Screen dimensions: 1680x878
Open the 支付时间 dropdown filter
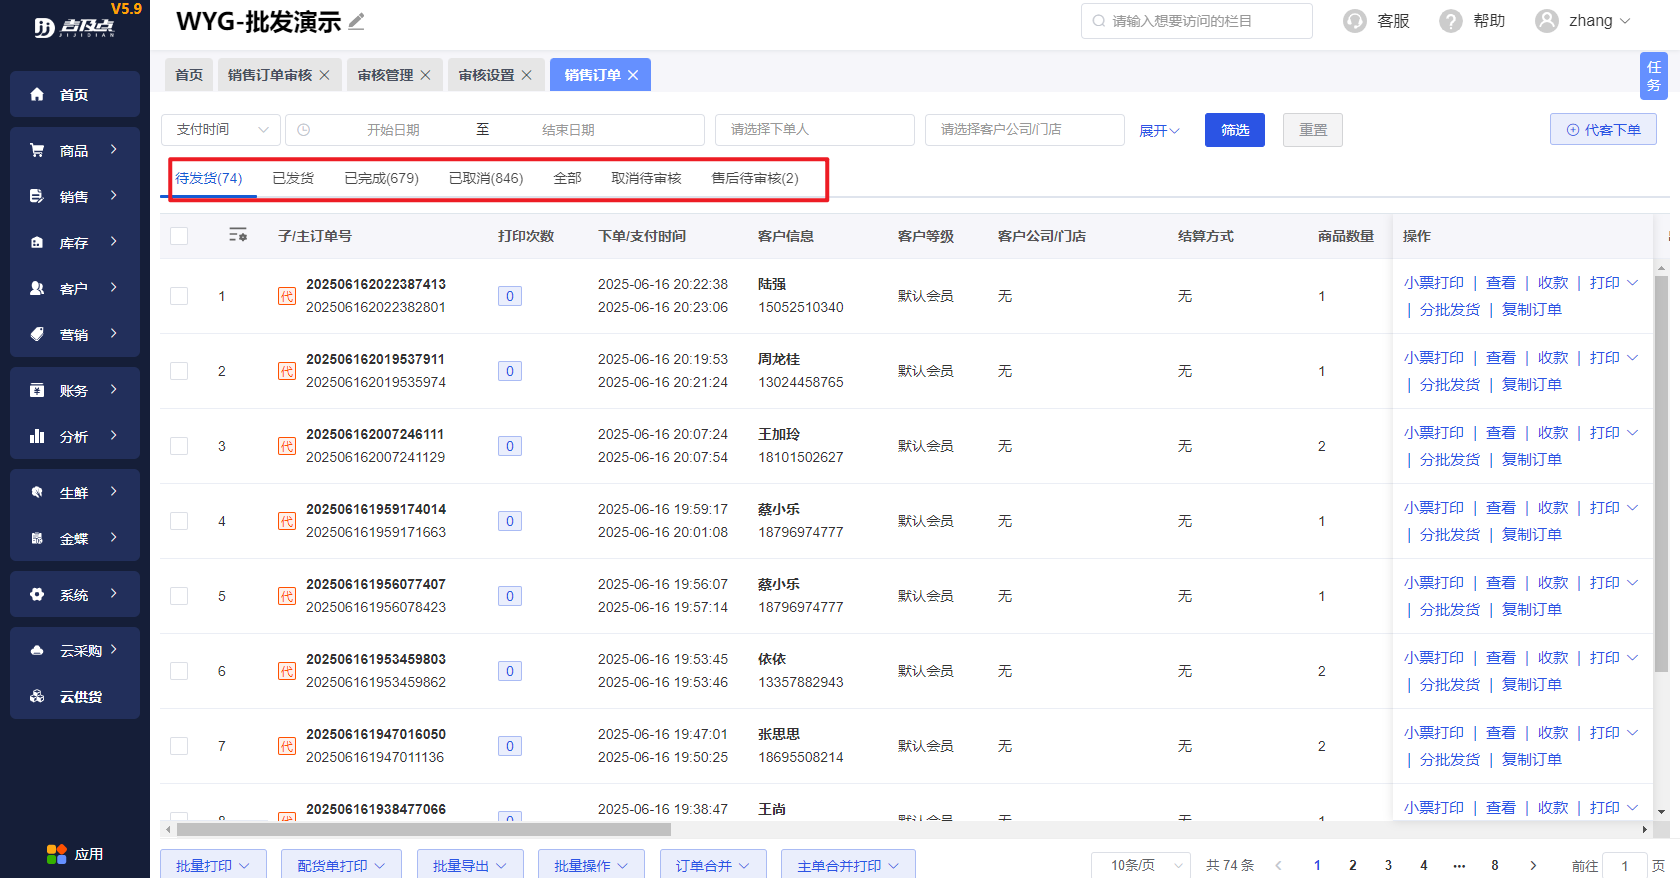[221, 130]
